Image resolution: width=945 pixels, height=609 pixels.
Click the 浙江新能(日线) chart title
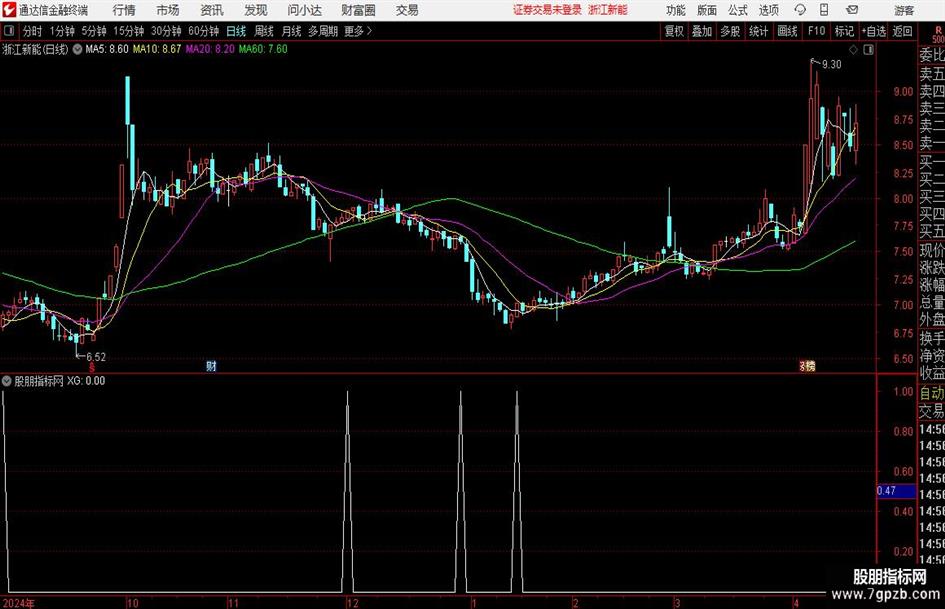click(x=36, y=49)
